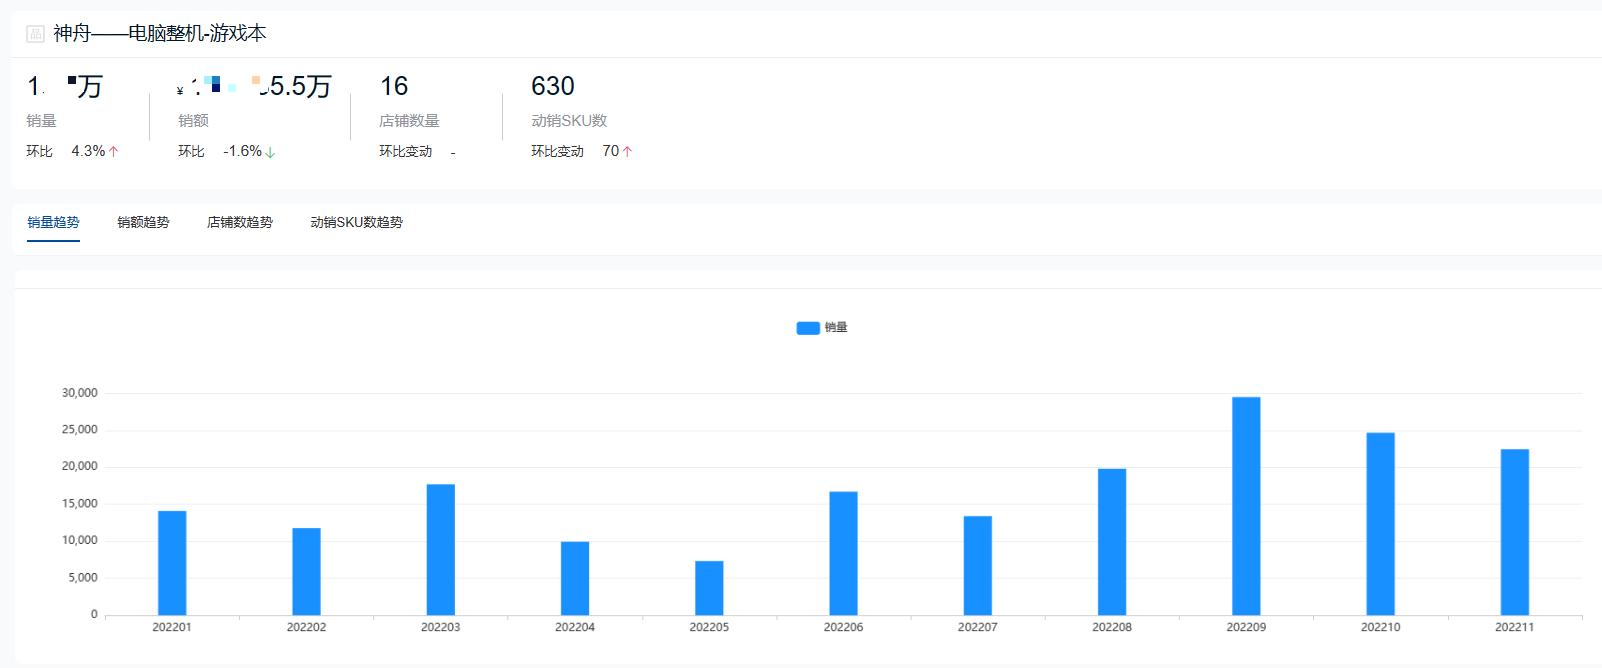Image resolution: width=1602 pixels, height=668 pixels.
Task: Click the 202205 x-axis label
Action: tap(709, 627)
